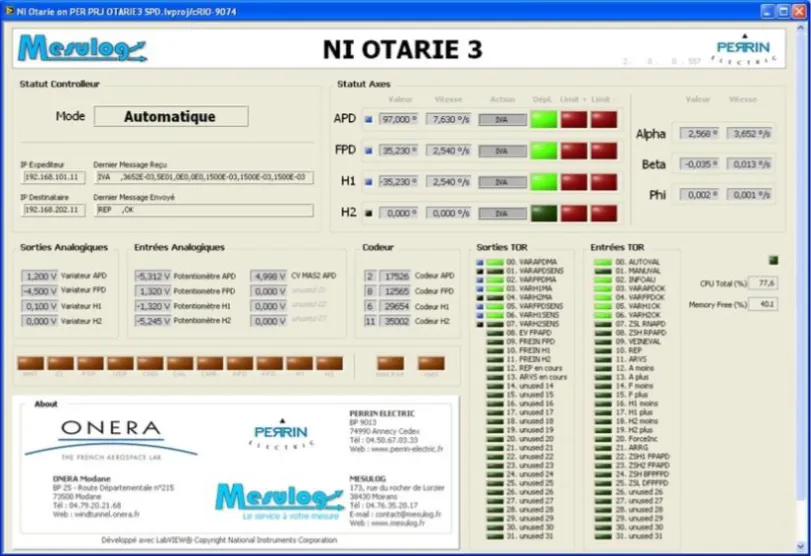Click the Beta Vitesse 0,013 °/s field
This screenshot has width=811, height=556.
click(x=749, y=164)
